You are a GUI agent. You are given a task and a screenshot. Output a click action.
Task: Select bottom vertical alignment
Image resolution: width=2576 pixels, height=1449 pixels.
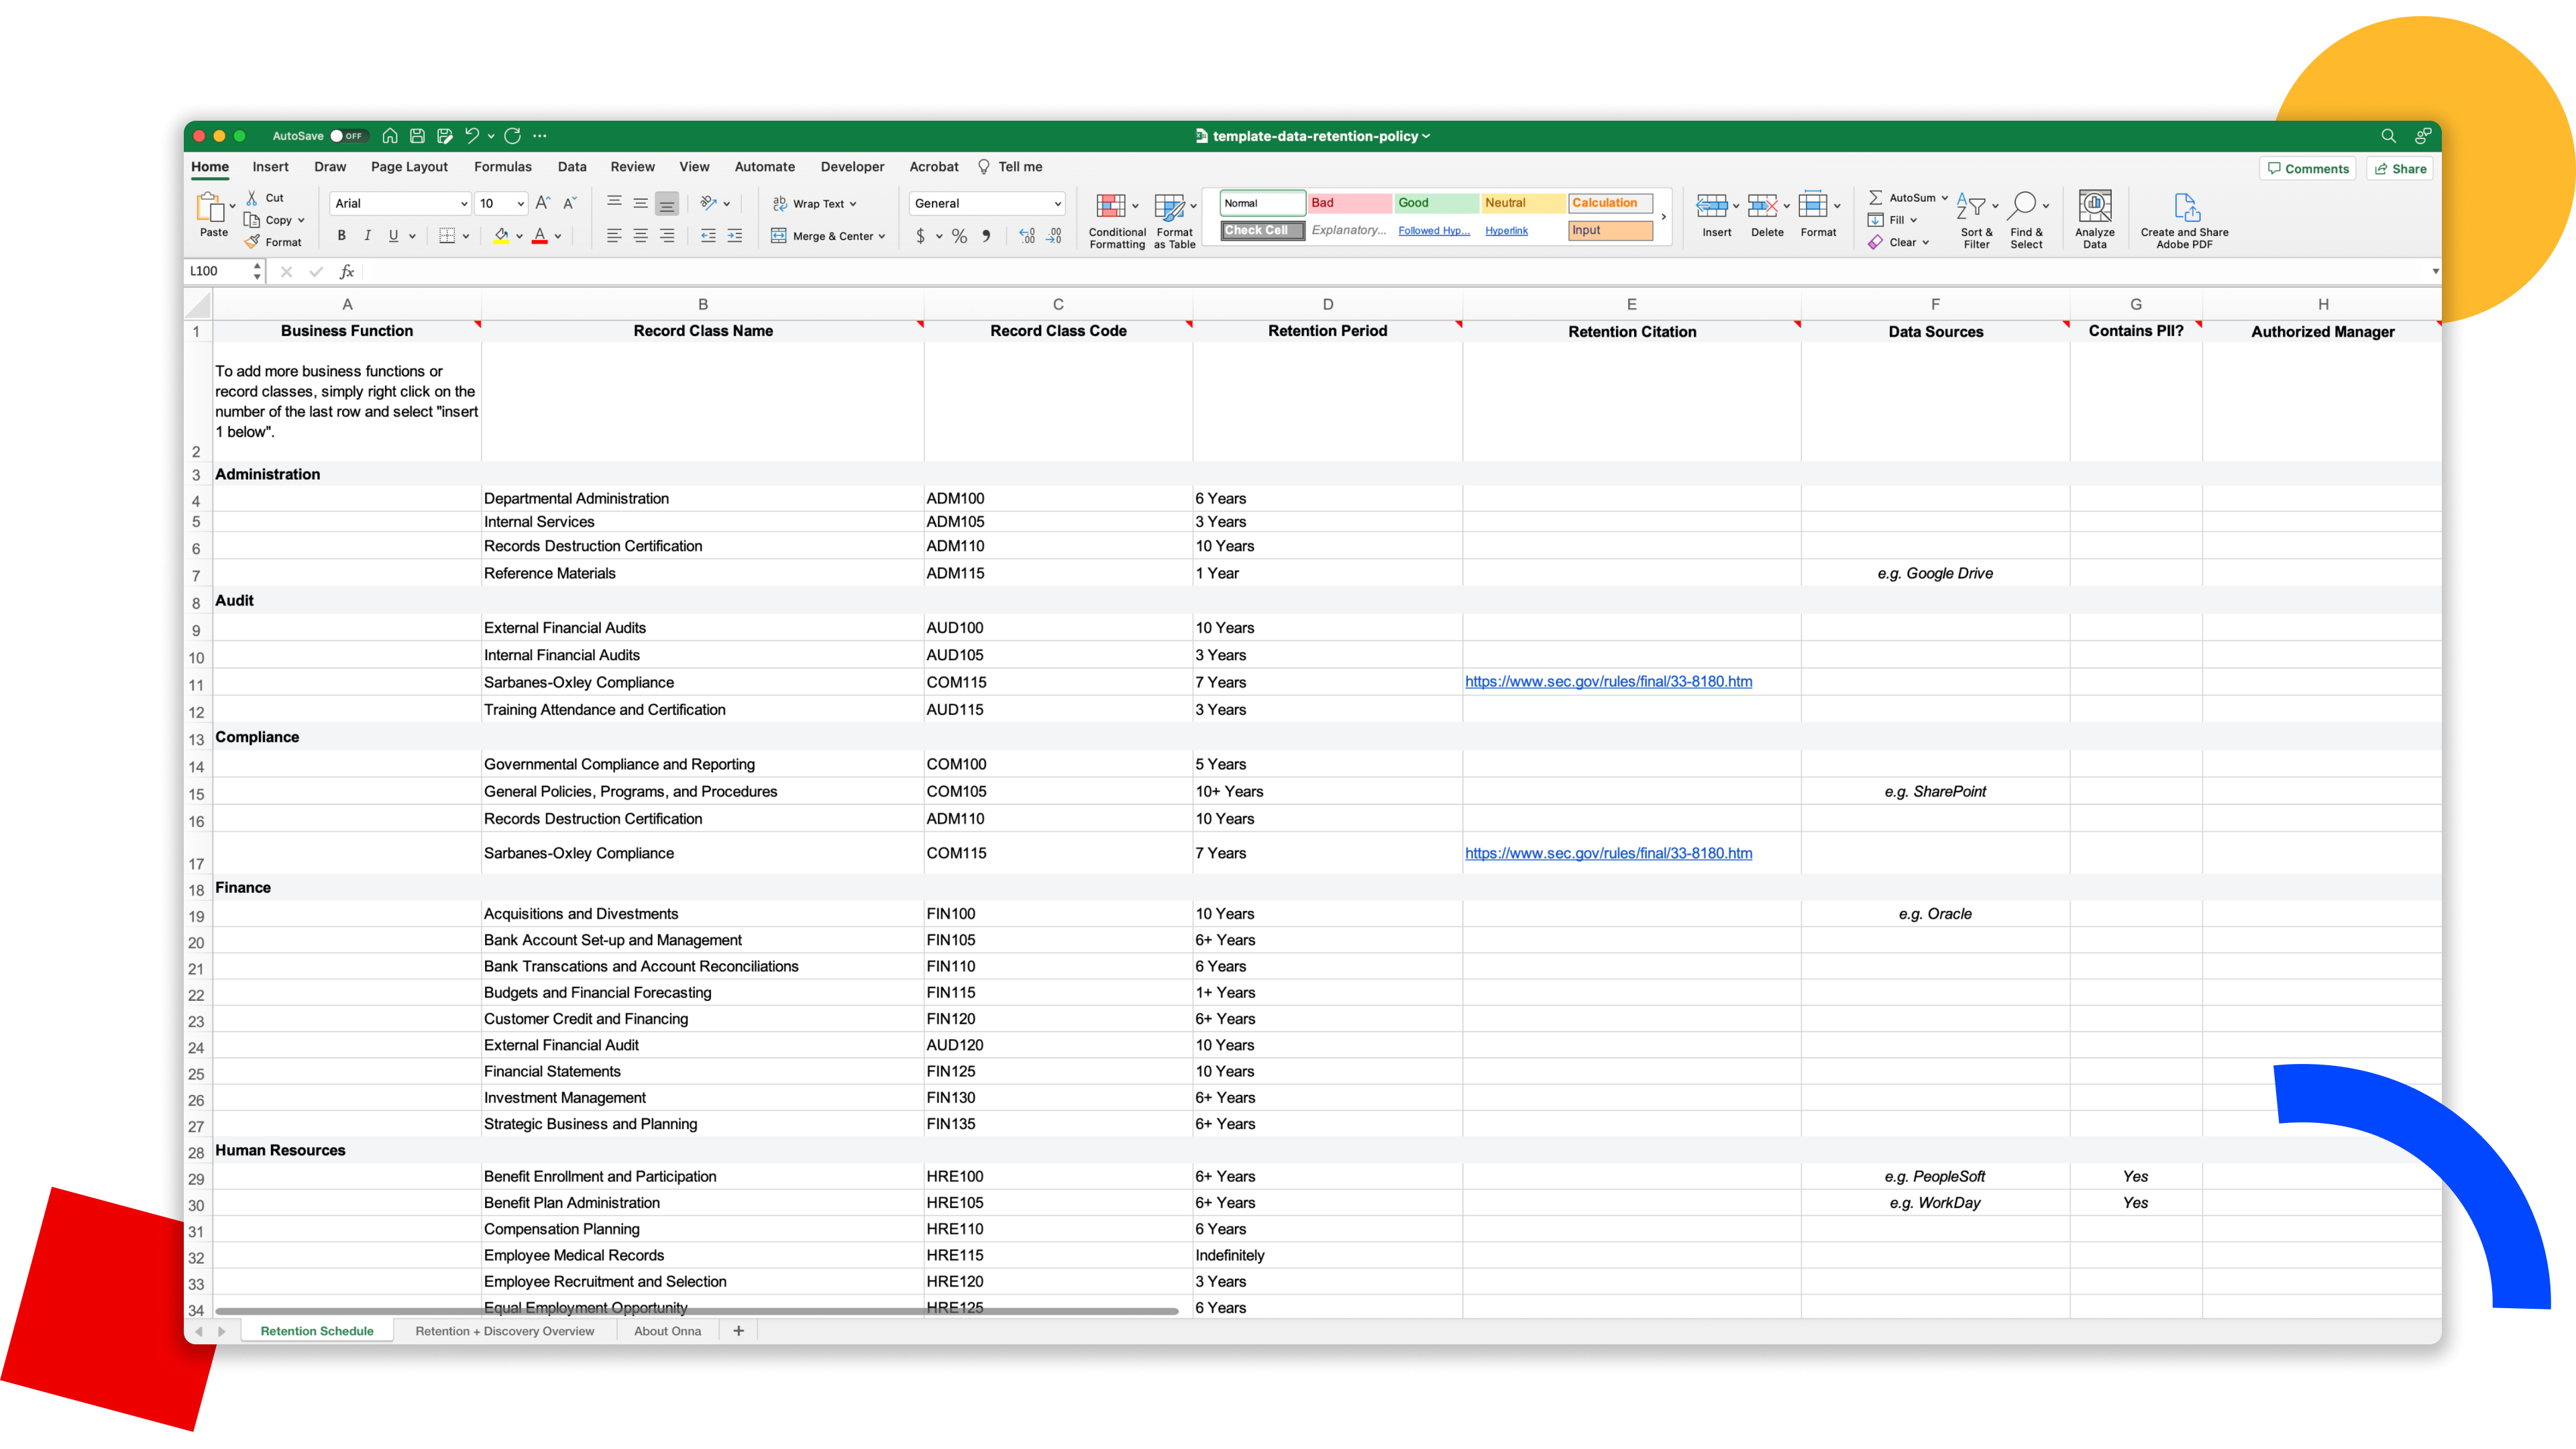667,203
